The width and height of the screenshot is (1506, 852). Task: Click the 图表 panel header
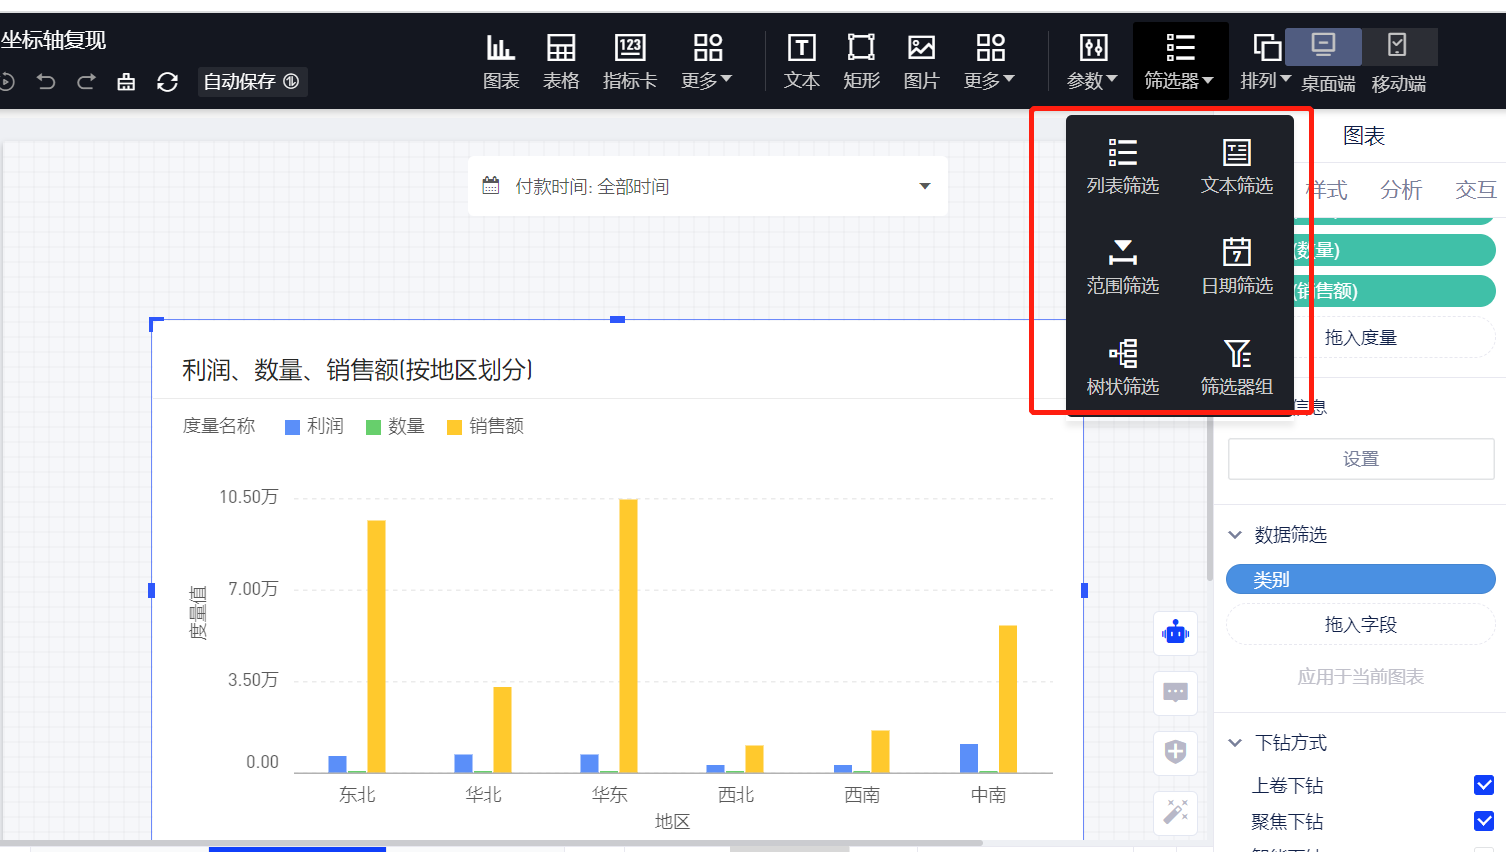1364,136
